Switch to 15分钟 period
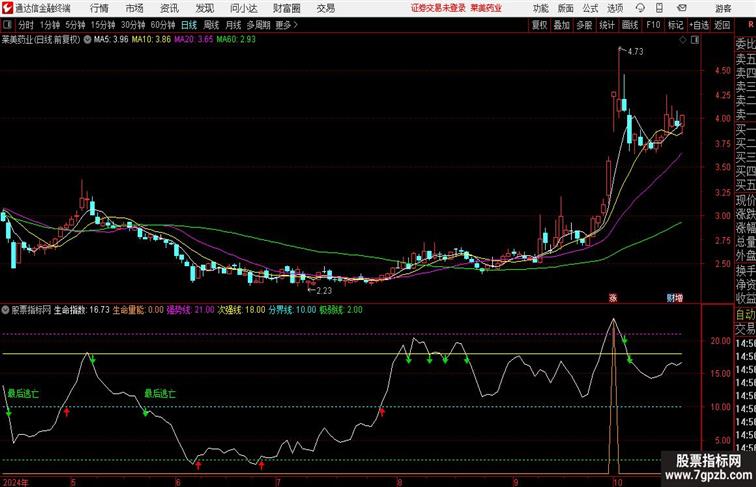This screenshot has width=756, height=487. 103,25
